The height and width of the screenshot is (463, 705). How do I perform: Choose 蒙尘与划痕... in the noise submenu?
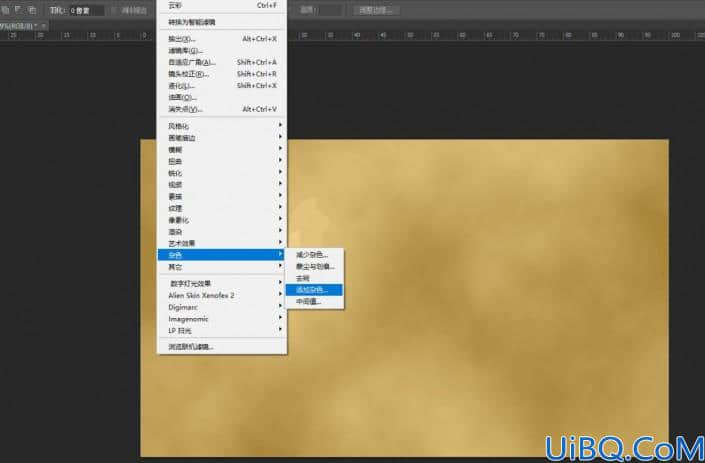(314, 267)
